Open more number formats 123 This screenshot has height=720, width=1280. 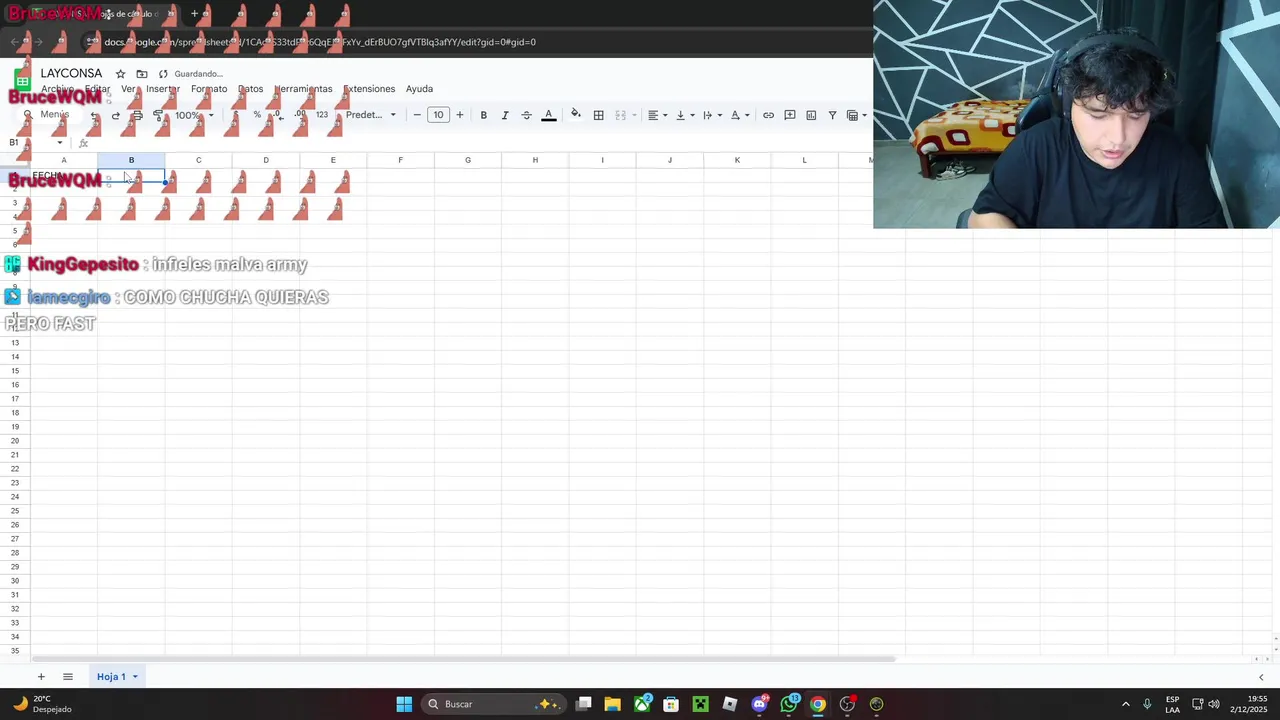(x=322, y=115)
